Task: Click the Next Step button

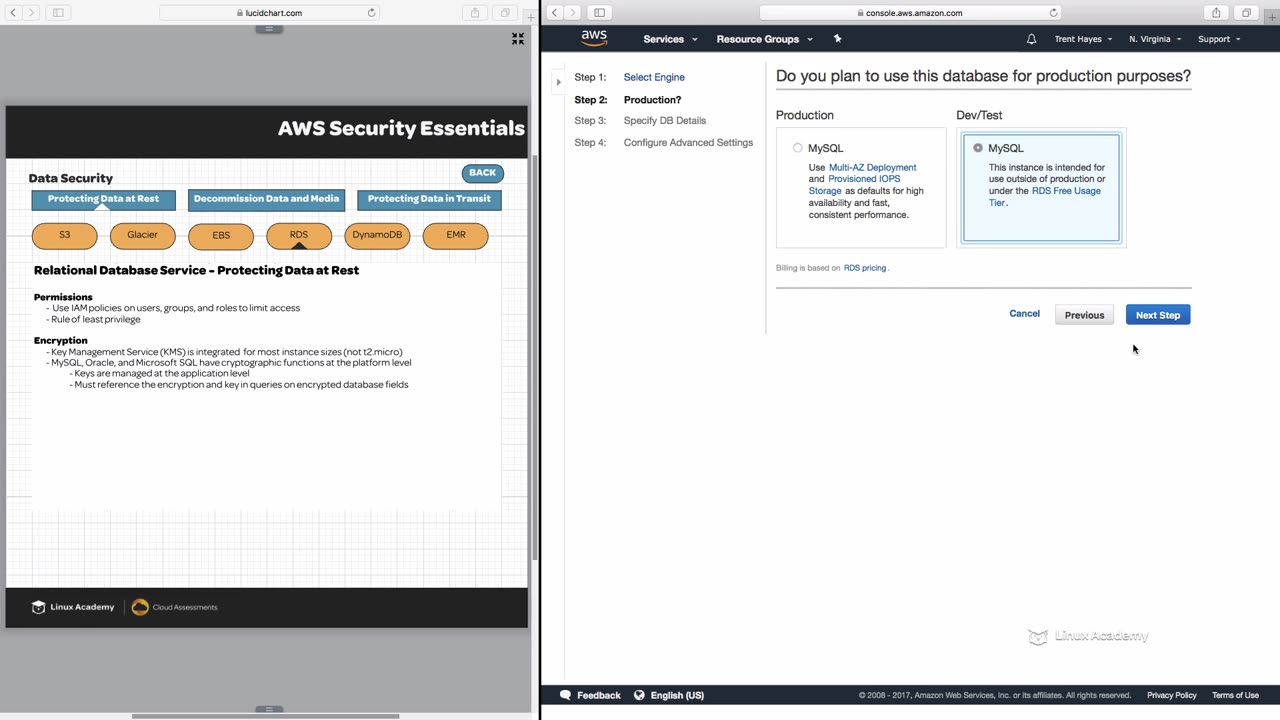Action: tap(1158, 315)
